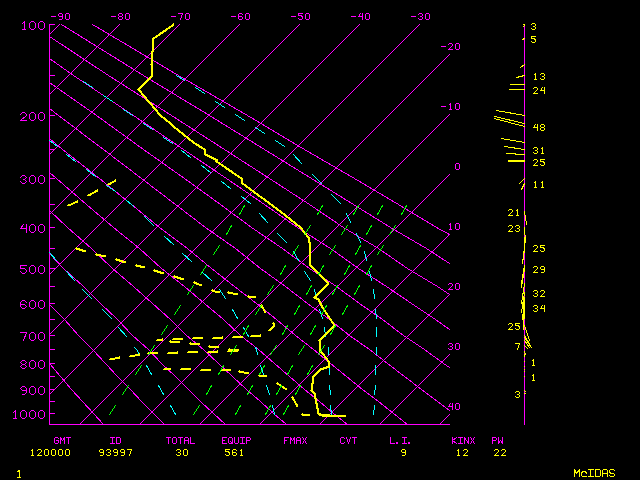Click the wind speed value 13
Image resolution: width=640 pixels, height=480 pixels.
point(539,77)
